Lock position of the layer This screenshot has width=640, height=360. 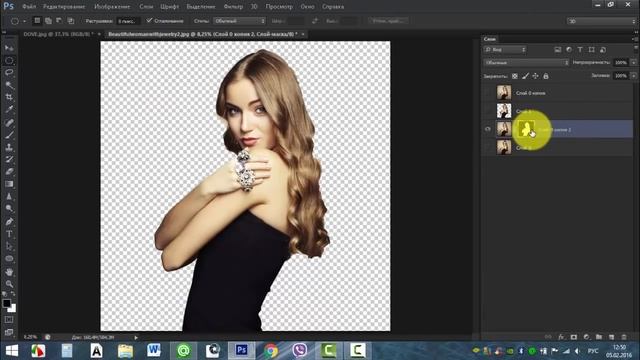pos(536,76)
